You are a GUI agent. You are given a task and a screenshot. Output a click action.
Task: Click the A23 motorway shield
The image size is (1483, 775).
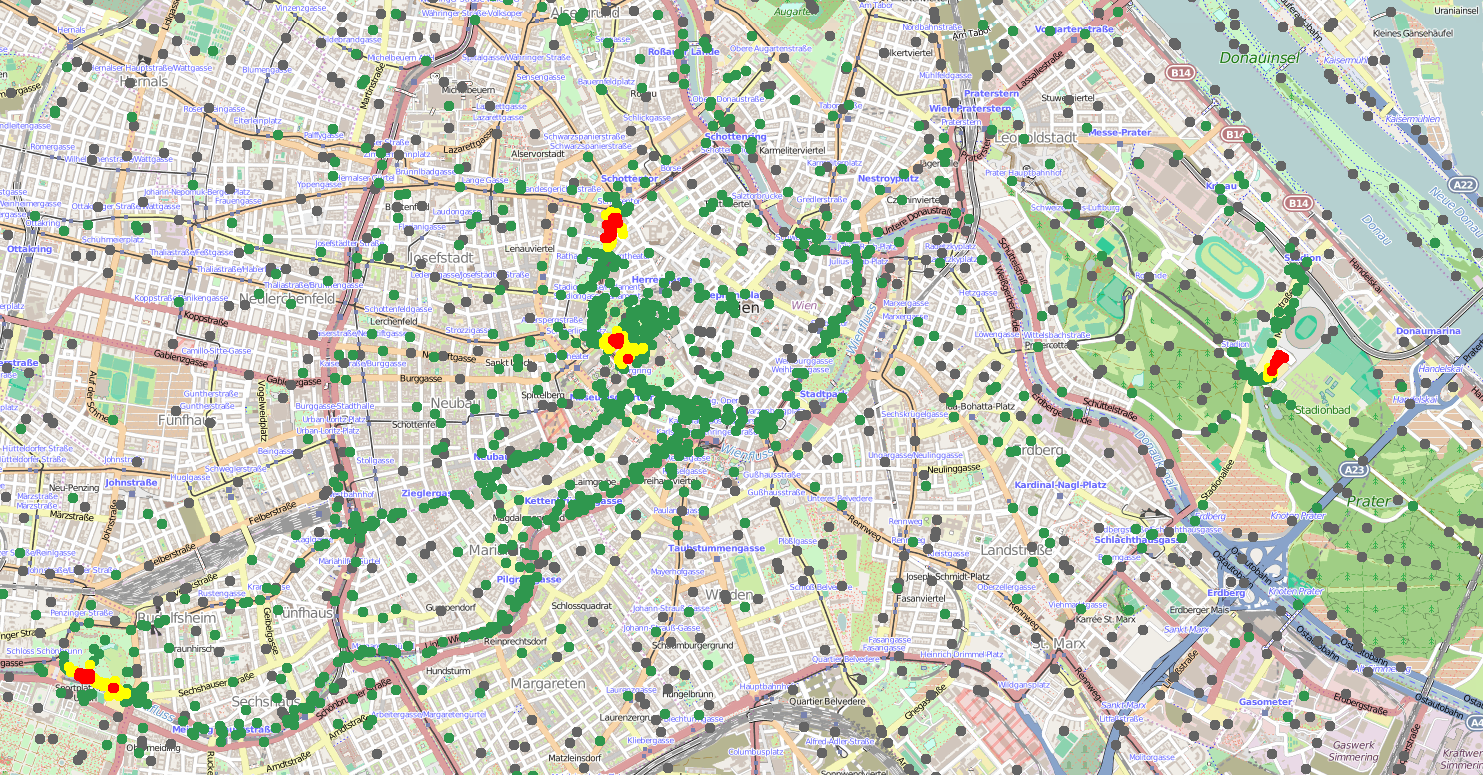1356,470
